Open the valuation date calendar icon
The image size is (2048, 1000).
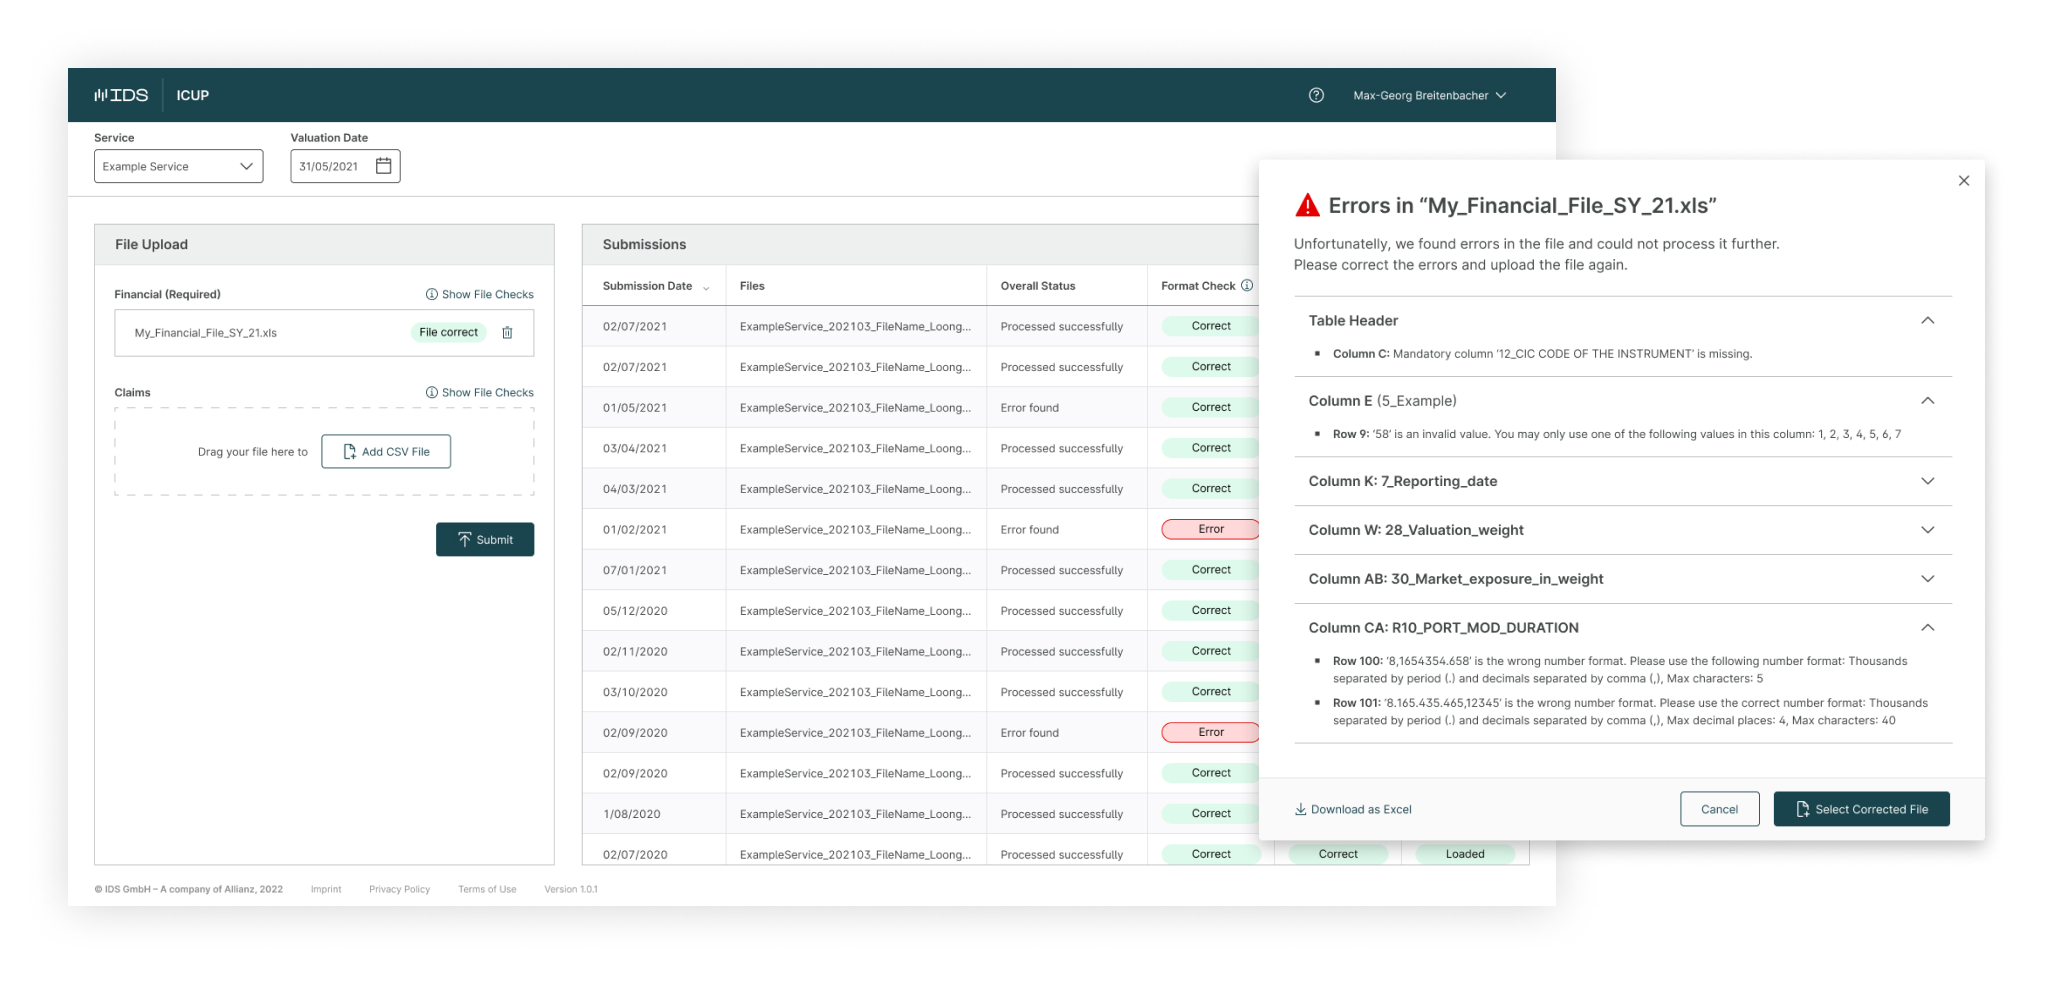coord(383,166)
